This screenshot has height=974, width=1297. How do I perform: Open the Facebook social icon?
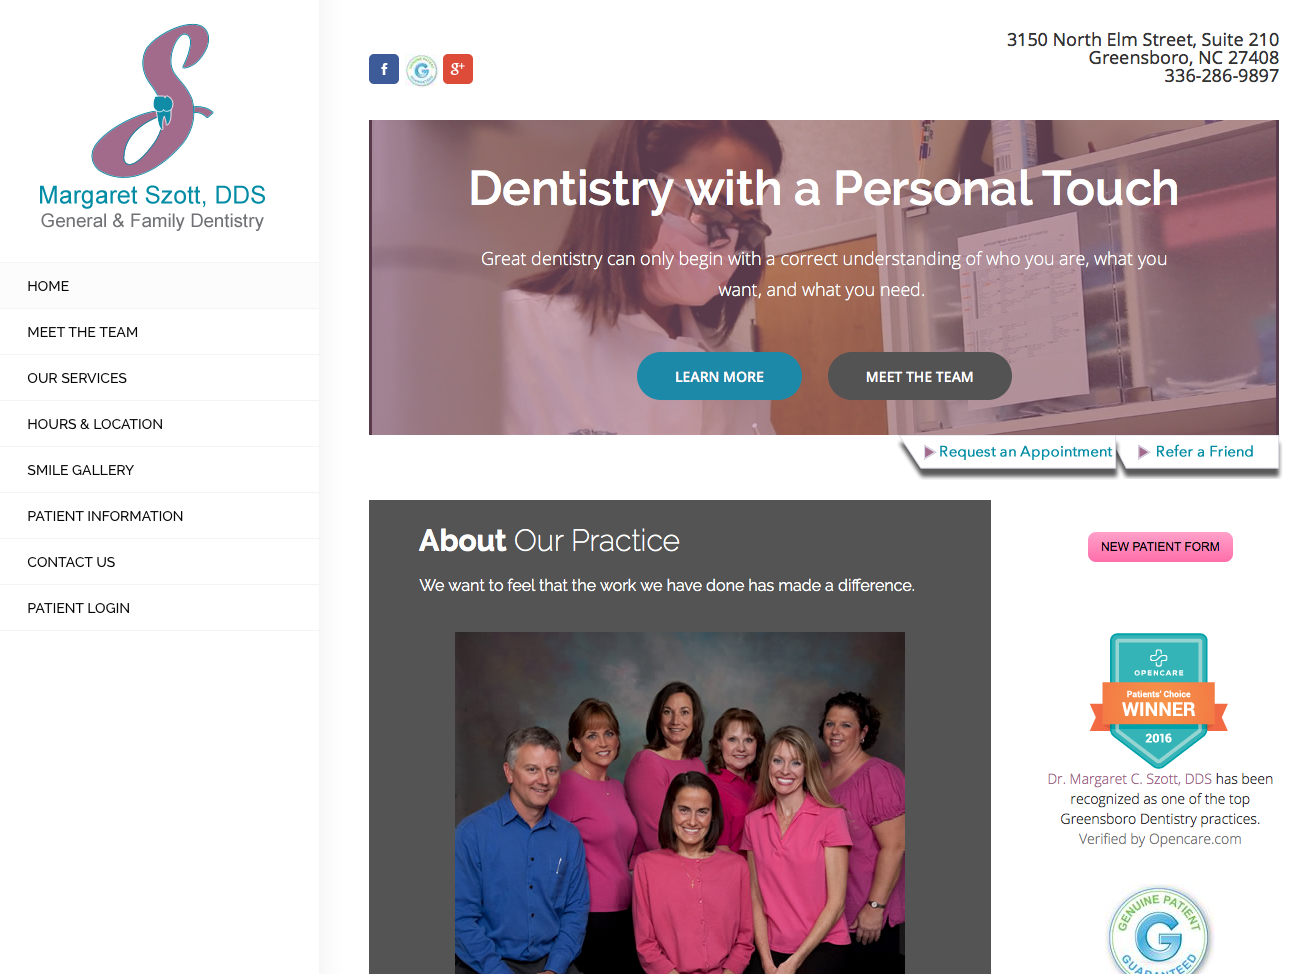click(384, 69)
